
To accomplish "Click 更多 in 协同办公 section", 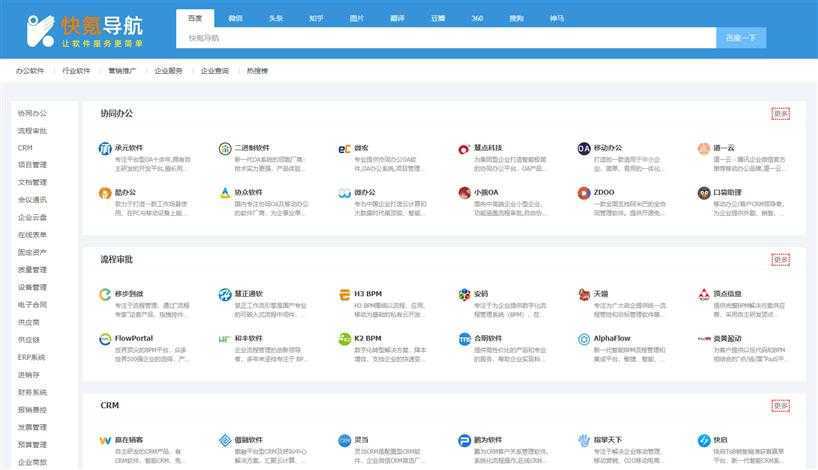I will point(780,113).
